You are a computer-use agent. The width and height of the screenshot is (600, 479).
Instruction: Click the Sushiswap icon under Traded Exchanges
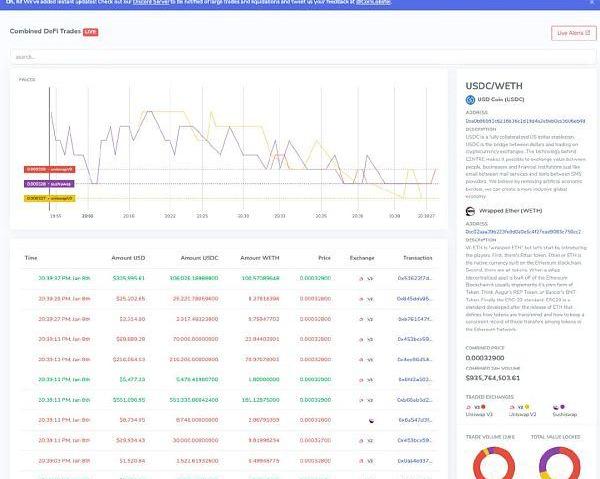pyautogui.click(x=556, y=407)
